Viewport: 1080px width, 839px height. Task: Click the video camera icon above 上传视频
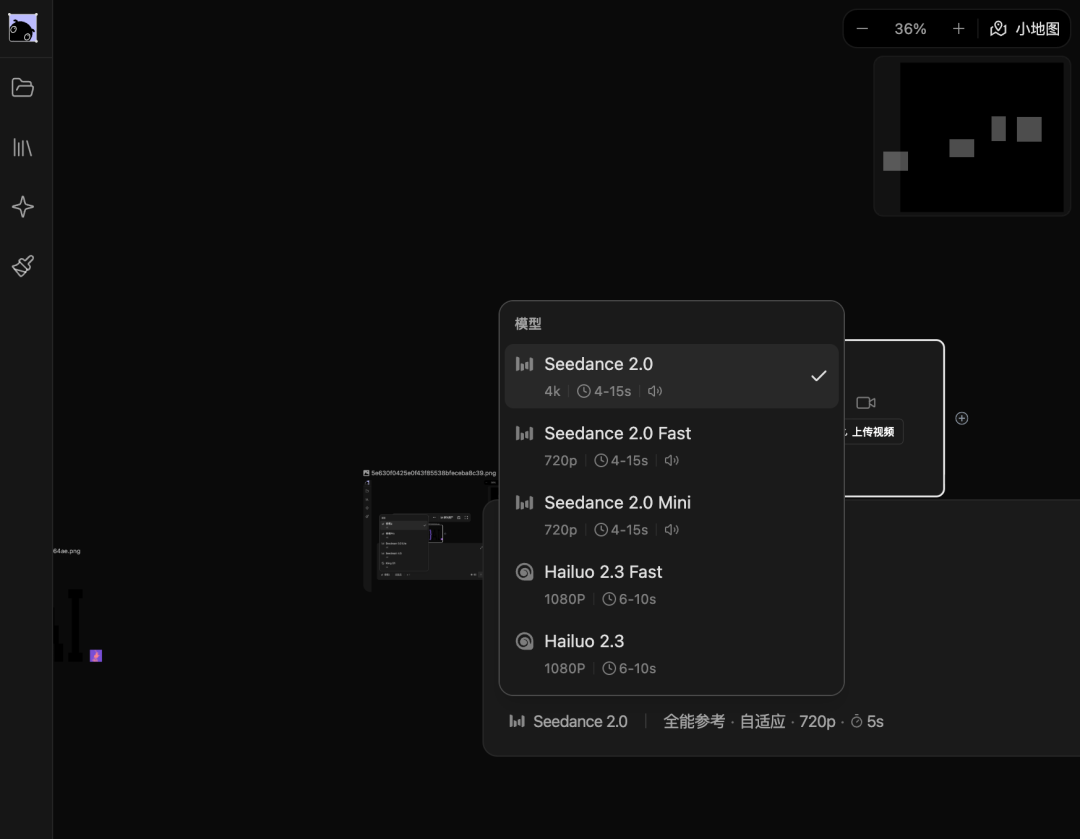point(866,402)
